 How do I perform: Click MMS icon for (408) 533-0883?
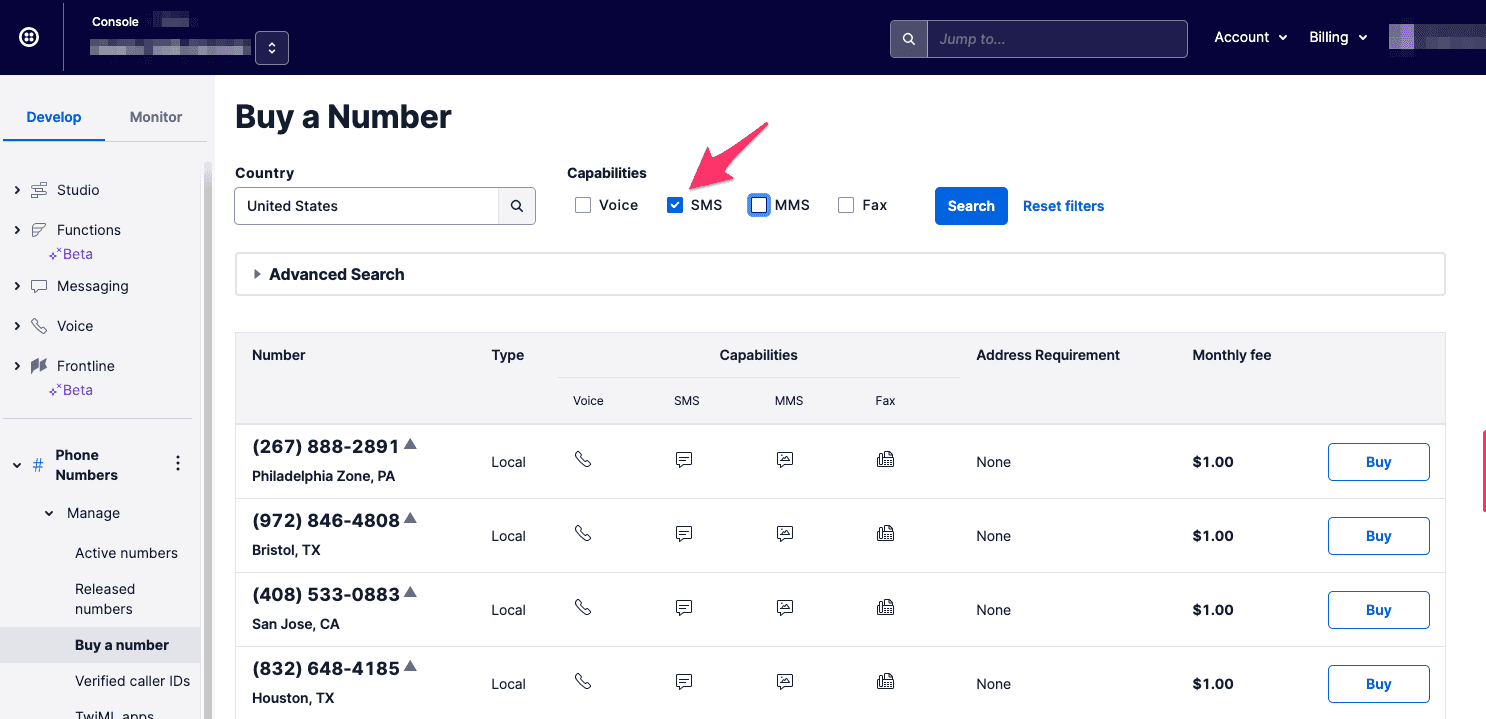[785, 608]
